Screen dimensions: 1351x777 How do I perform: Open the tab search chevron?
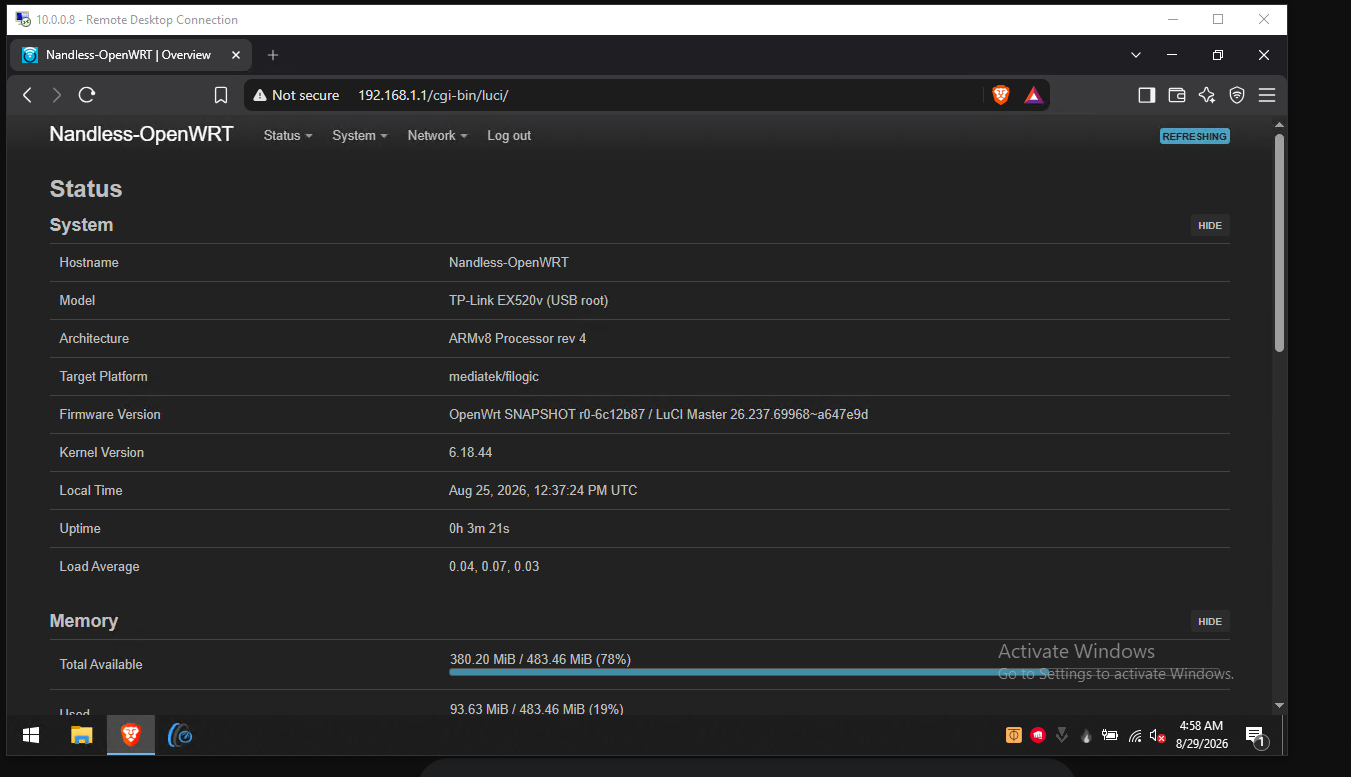(1136, 55)
